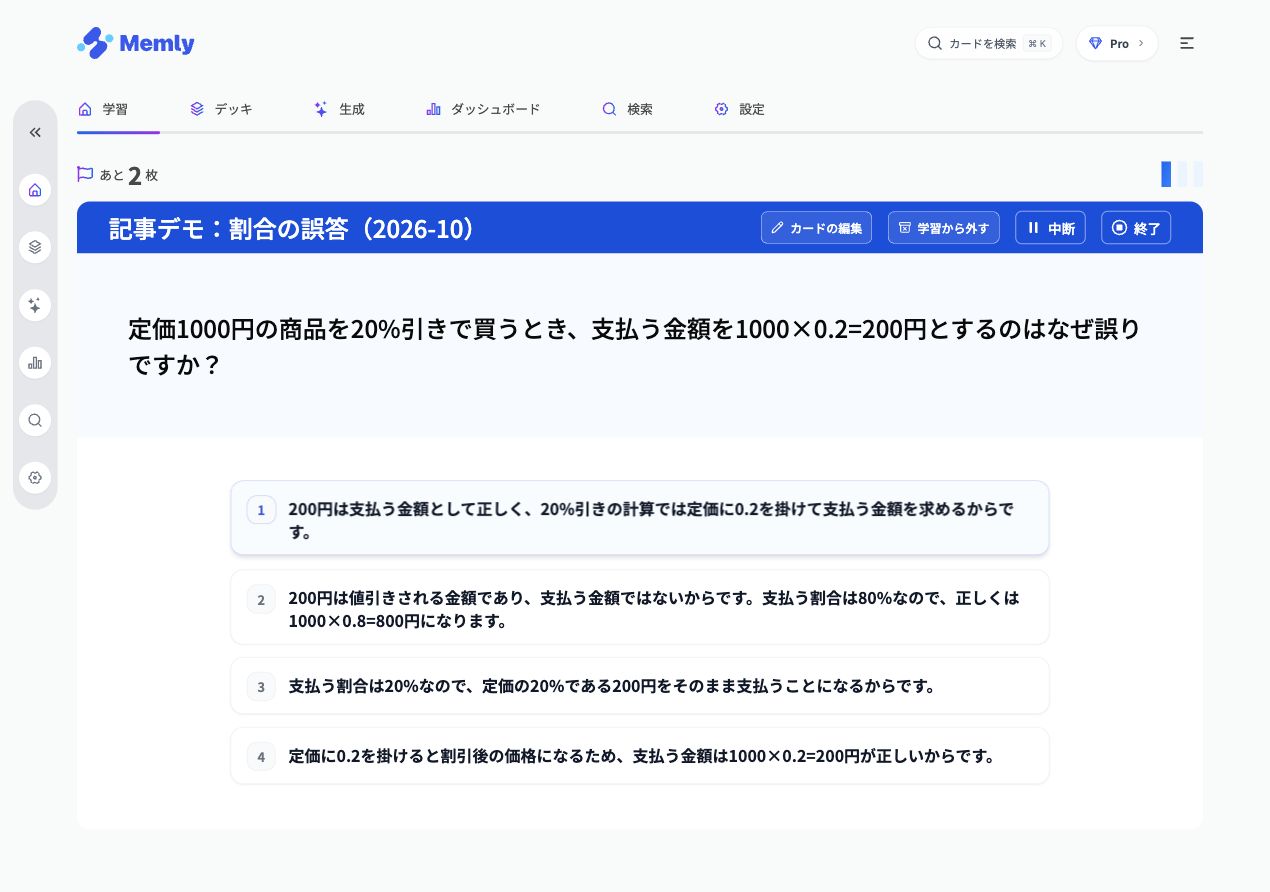Select answer option 4
This screenshot has height=892, width=1270.
coord(640,756)
